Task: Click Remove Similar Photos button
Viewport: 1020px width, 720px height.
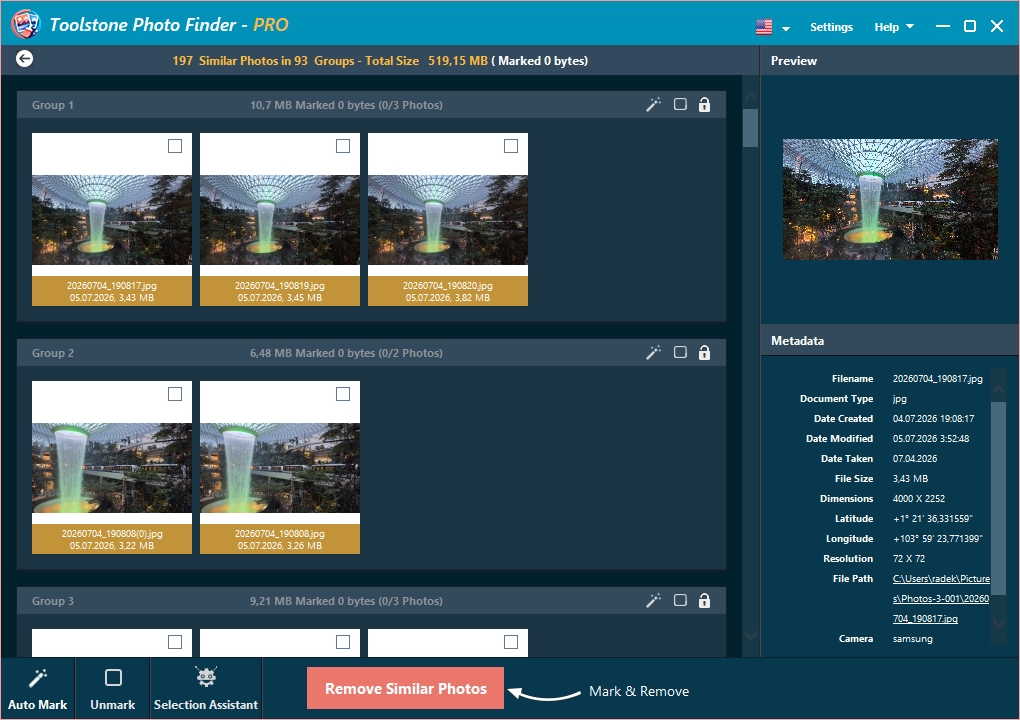Action: 405,688
